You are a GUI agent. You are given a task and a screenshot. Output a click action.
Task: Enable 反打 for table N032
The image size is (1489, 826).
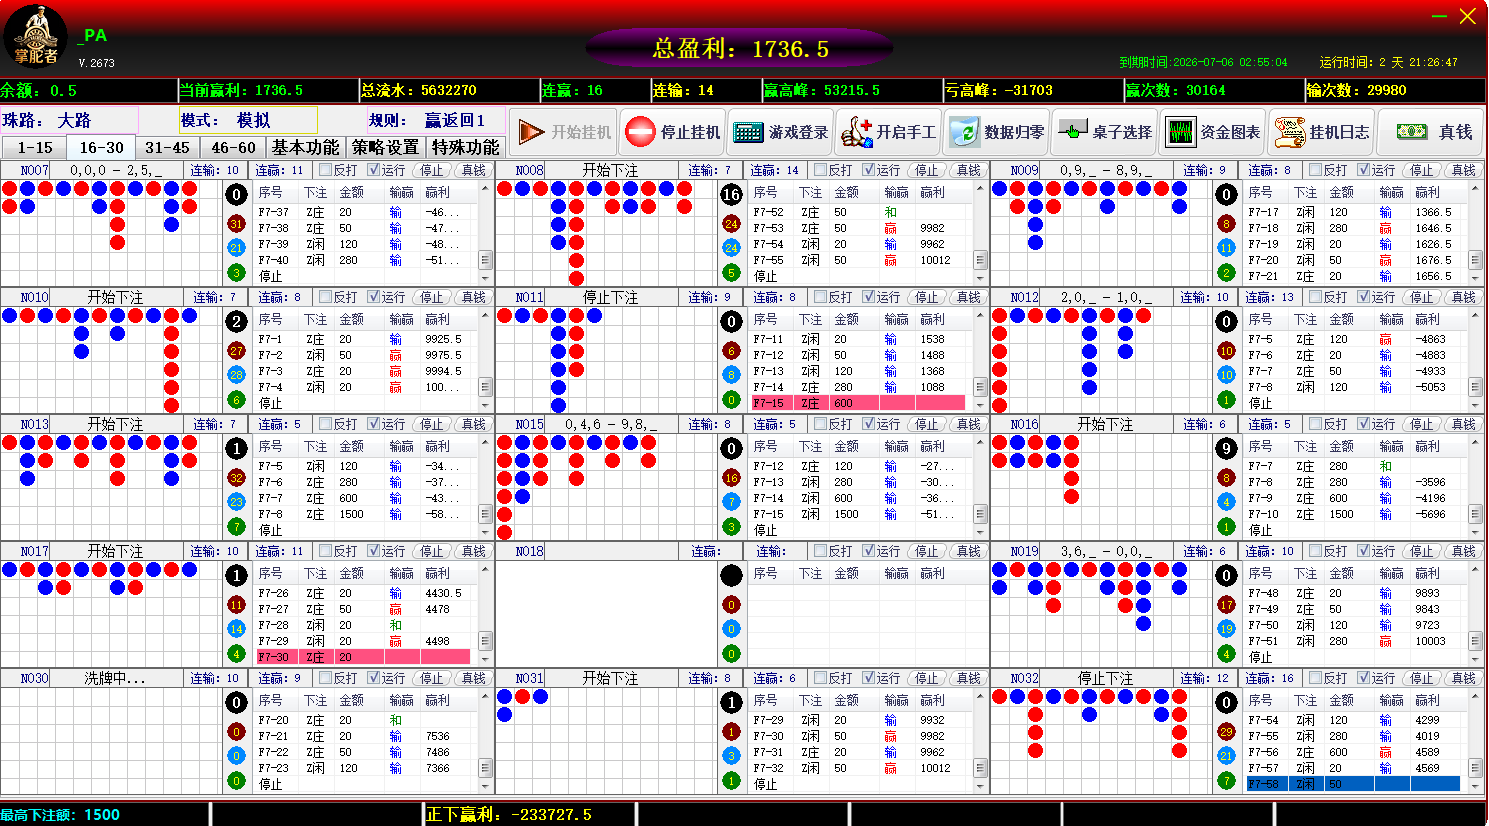pyautogui.click(x=1315, y=678)
